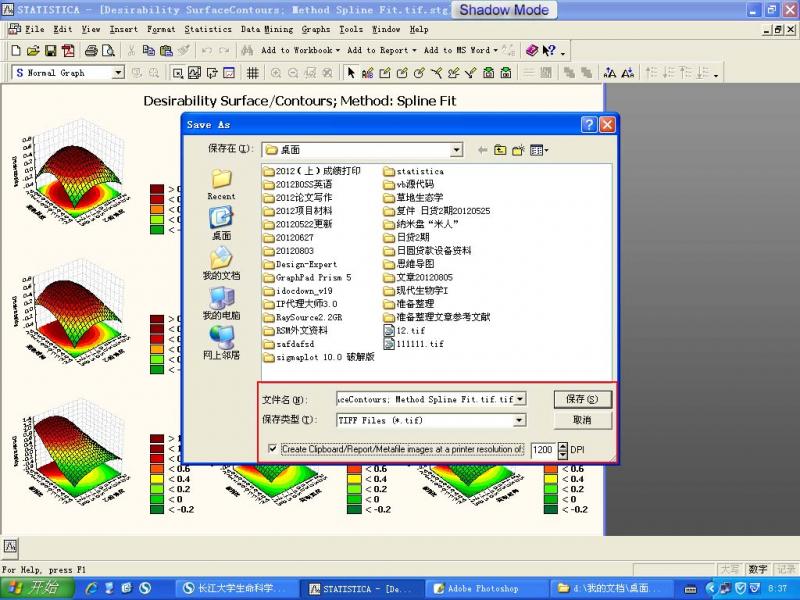Create a new document with the toolbar icon

[16, 50]
